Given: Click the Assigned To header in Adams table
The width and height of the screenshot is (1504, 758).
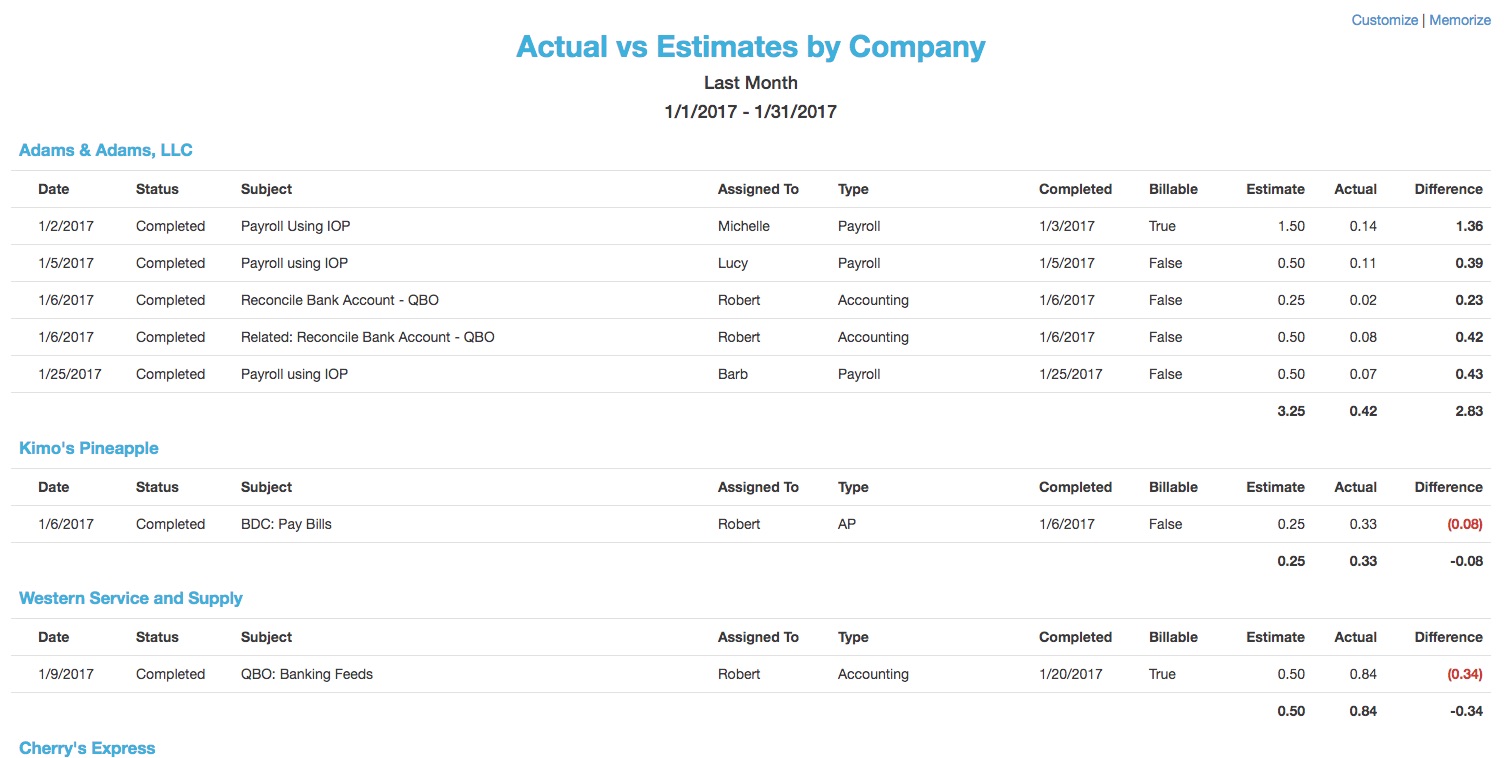Looking at the screenshot, I should pos(758,189).
